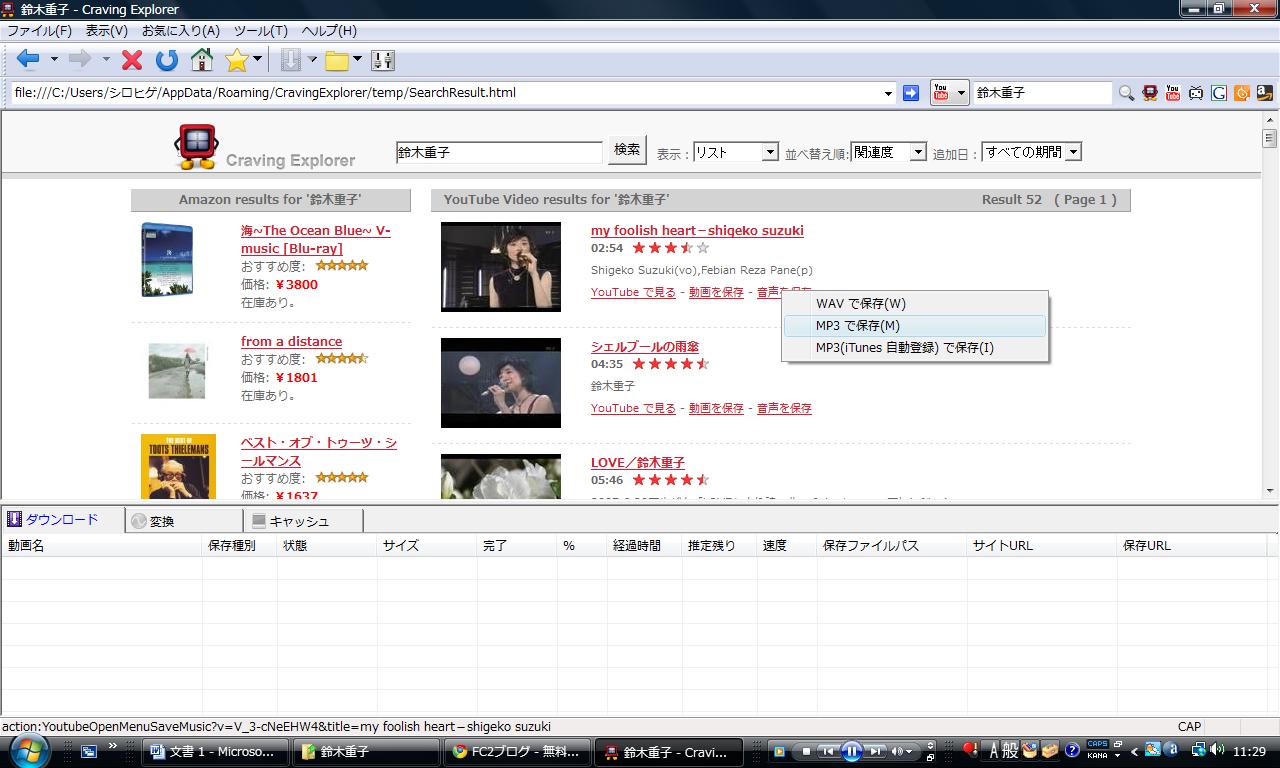Search Niconico using the TV face icon
Screen dimensions: 1280x768
pyautogui.click(x=1196, y=93)
